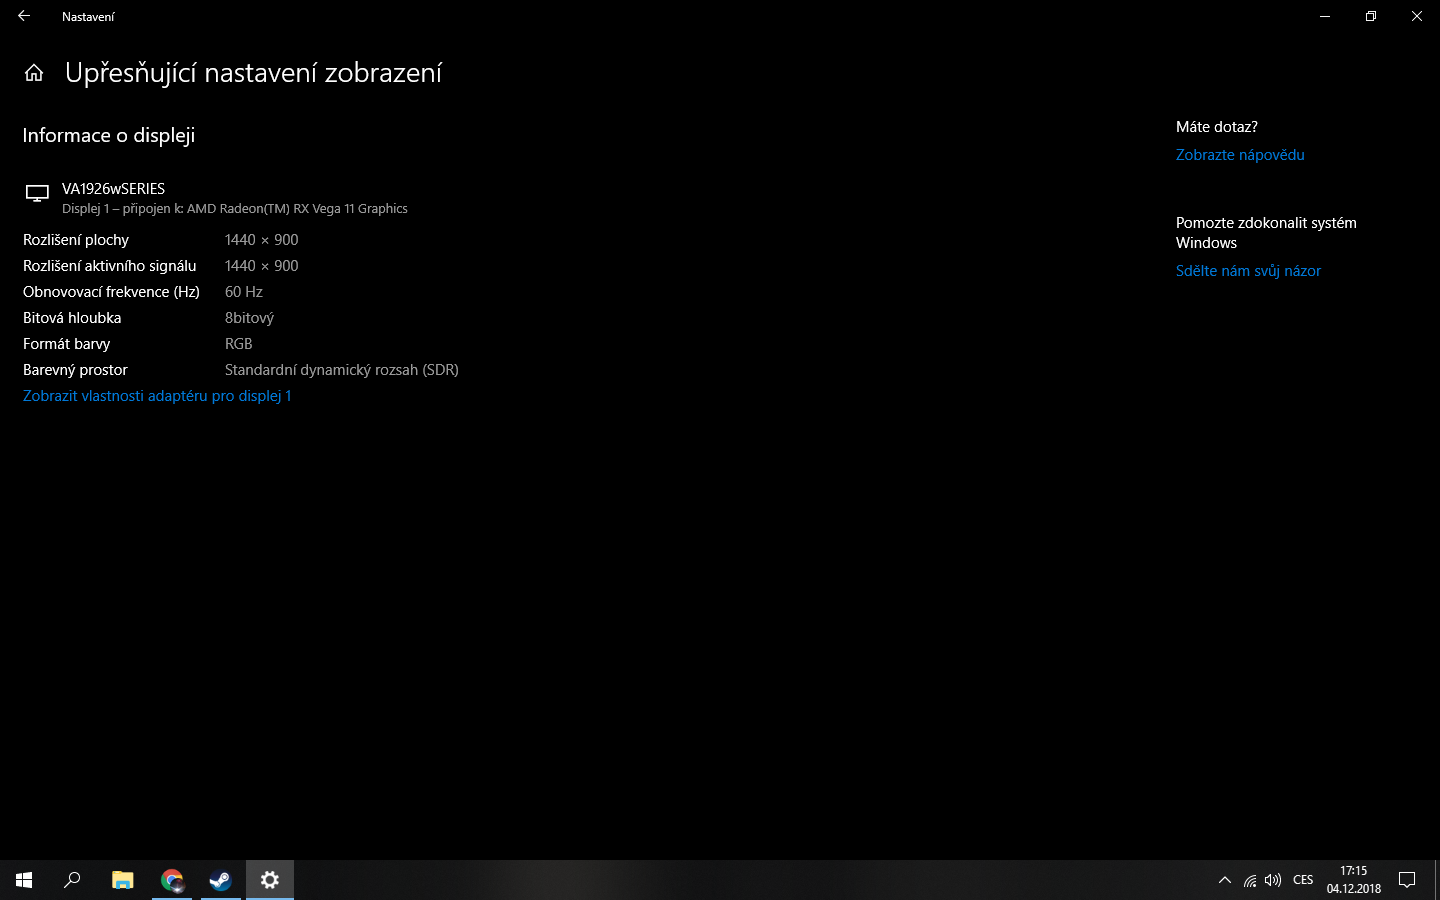
Task: Open the network status tray icon
Action: (x=1250, y=880)
